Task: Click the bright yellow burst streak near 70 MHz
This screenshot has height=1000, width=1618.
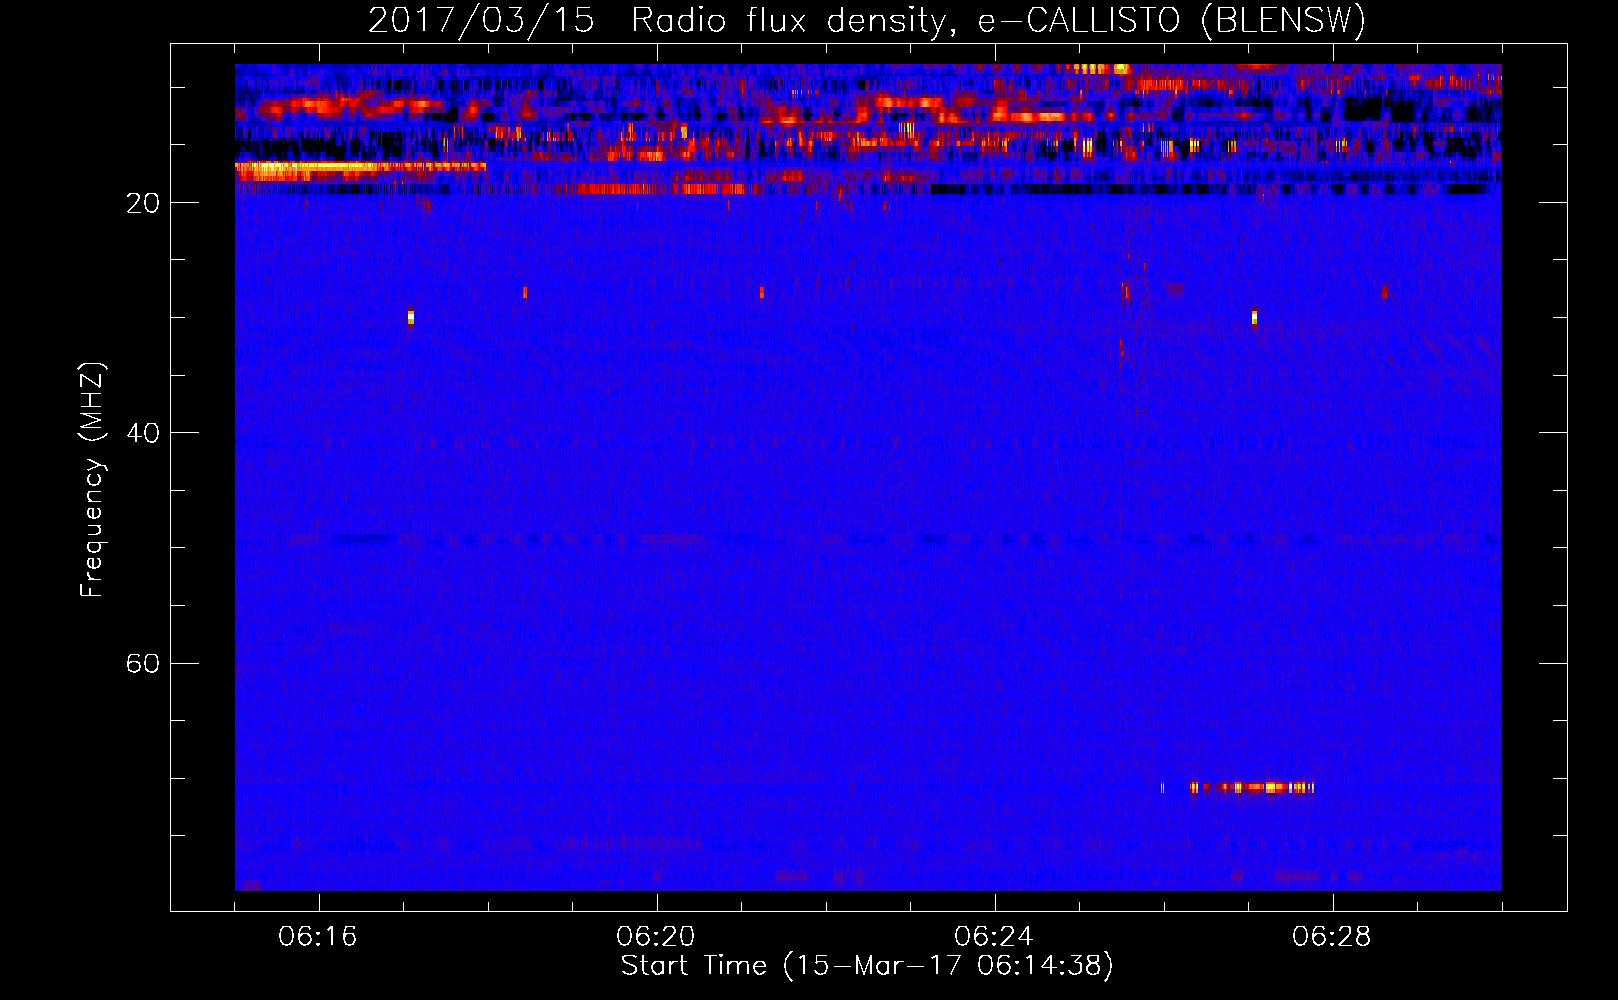Action: tap(1251, 788)
